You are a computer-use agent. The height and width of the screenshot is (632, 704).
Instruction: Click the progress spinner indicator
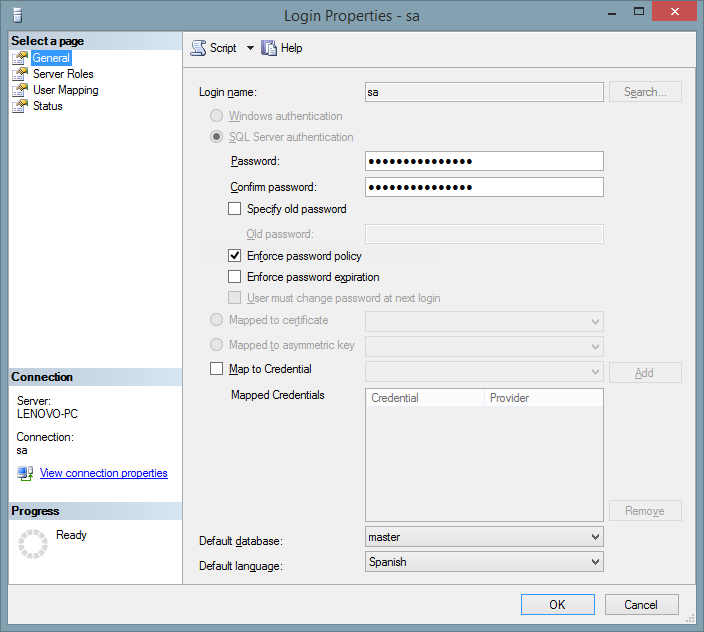pos(33,544)
